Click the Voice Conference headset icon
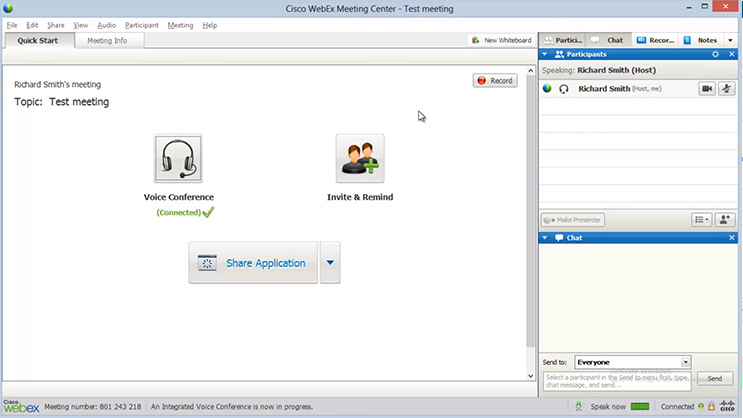Image resolution: width=743 pixels, height=418 pixels. tap(178, 158)
